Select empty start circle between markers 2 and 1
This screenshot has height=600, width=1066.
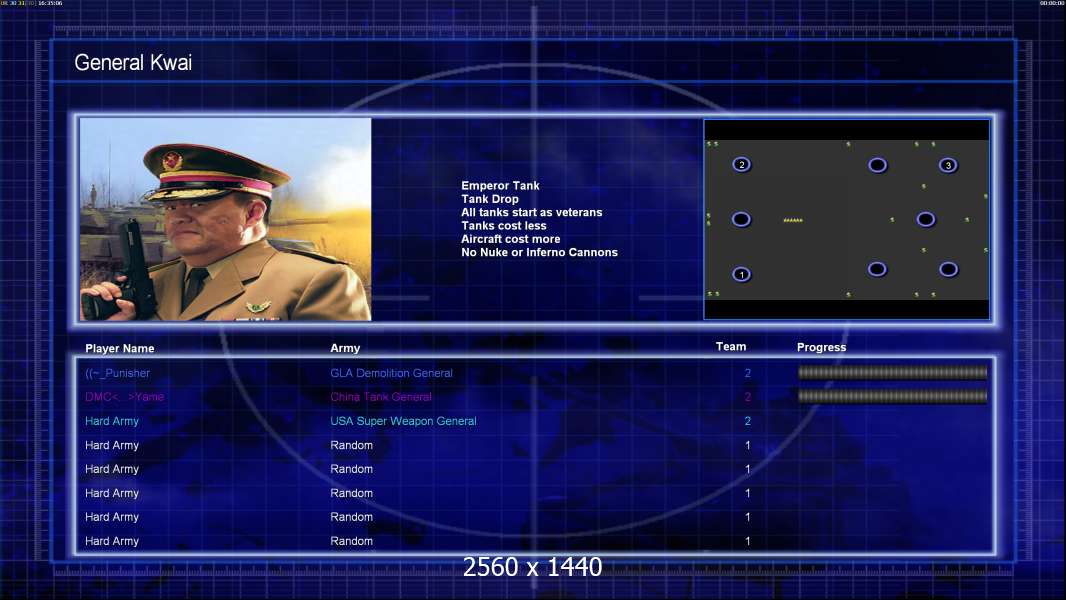pos(741,219)
